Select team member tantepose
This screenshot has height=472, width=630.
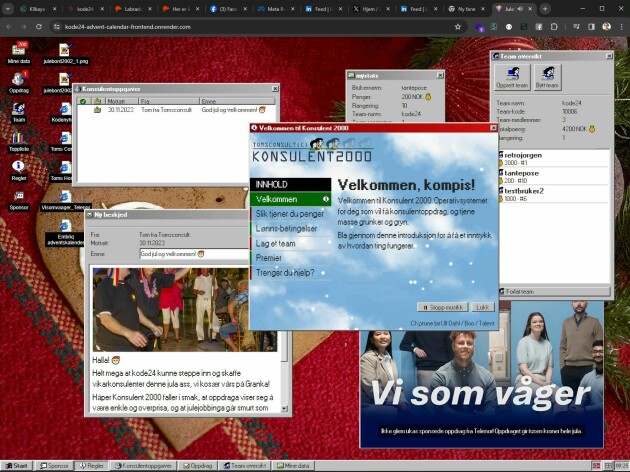[554, 176]
